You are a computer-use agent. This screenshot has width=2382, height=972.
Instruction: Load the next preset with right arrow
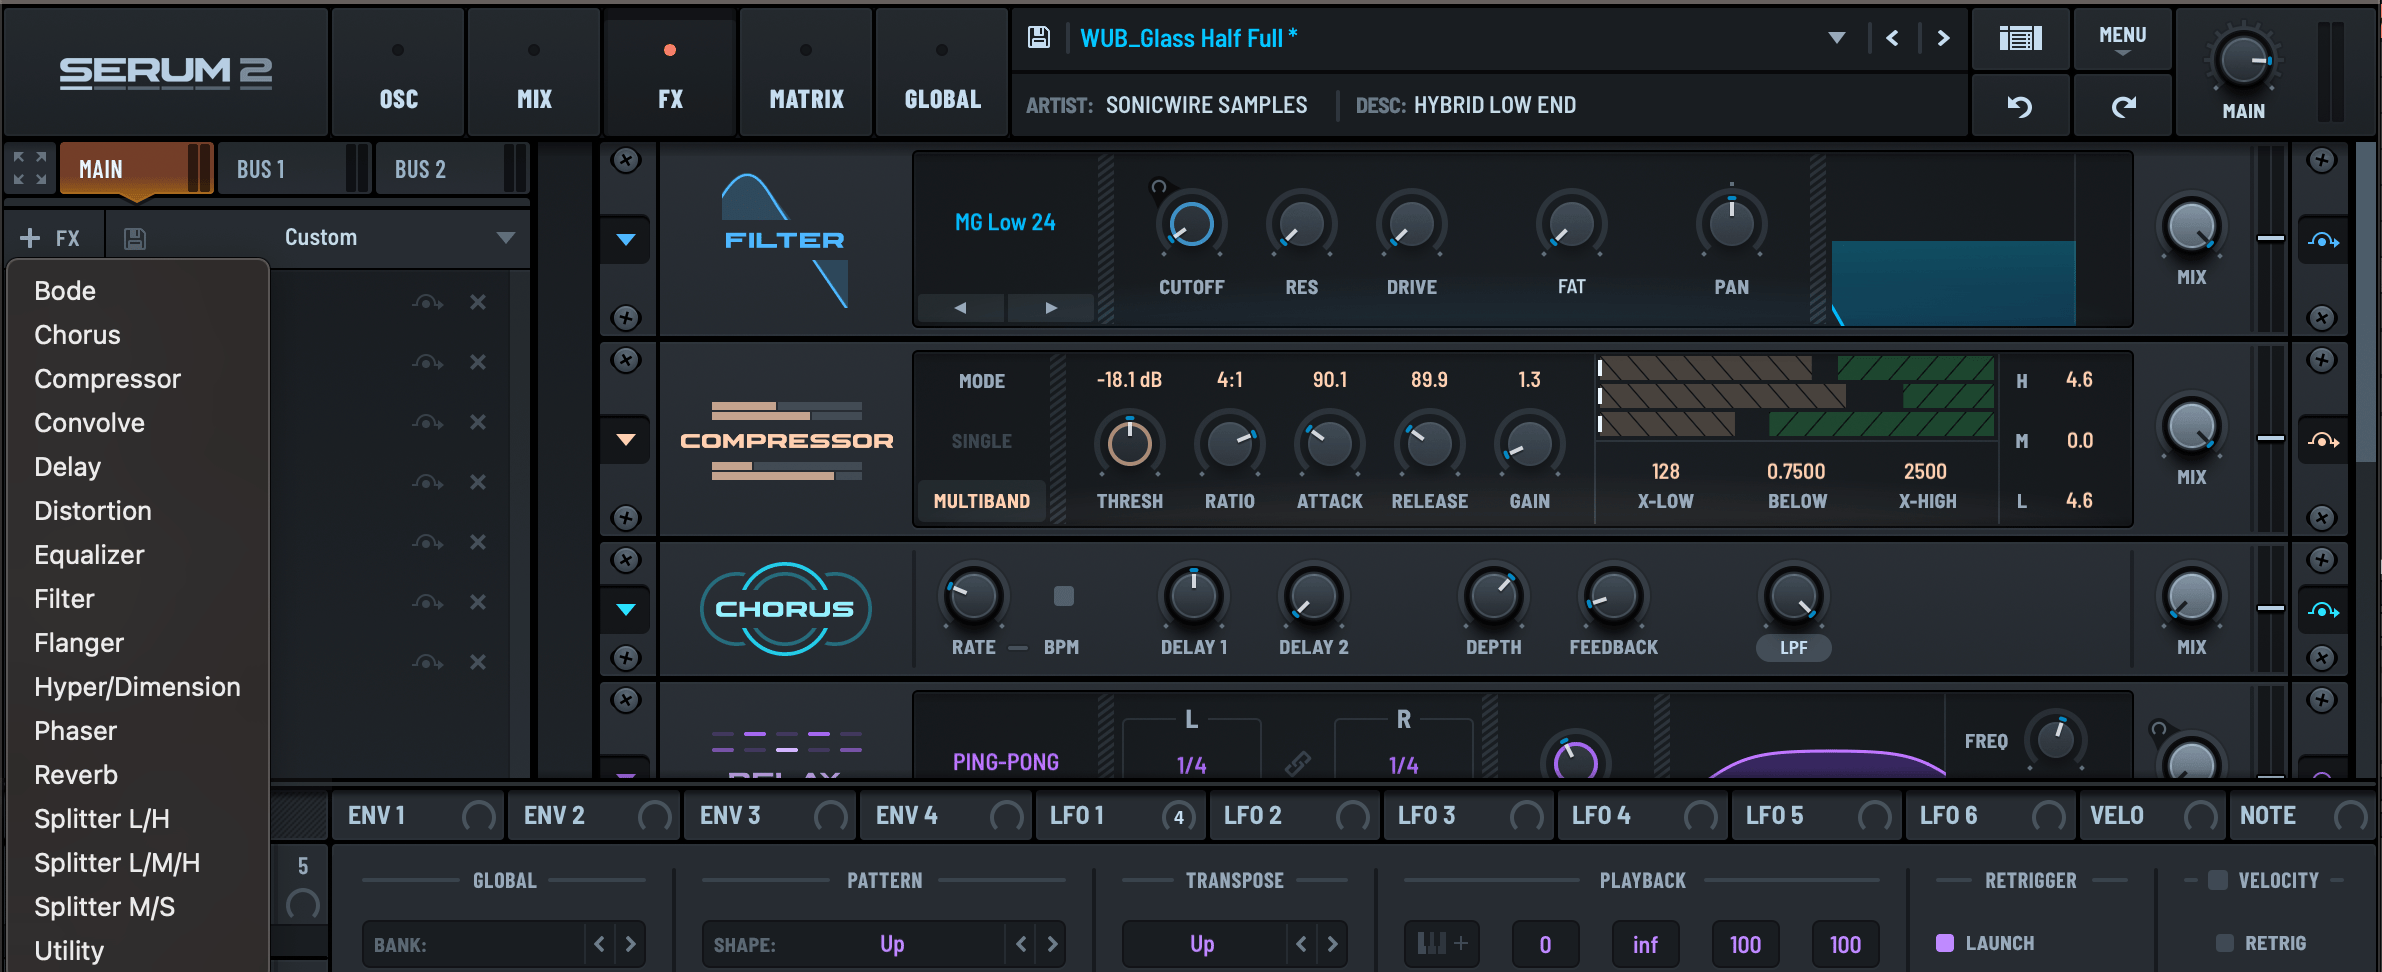pos(1943,38)
